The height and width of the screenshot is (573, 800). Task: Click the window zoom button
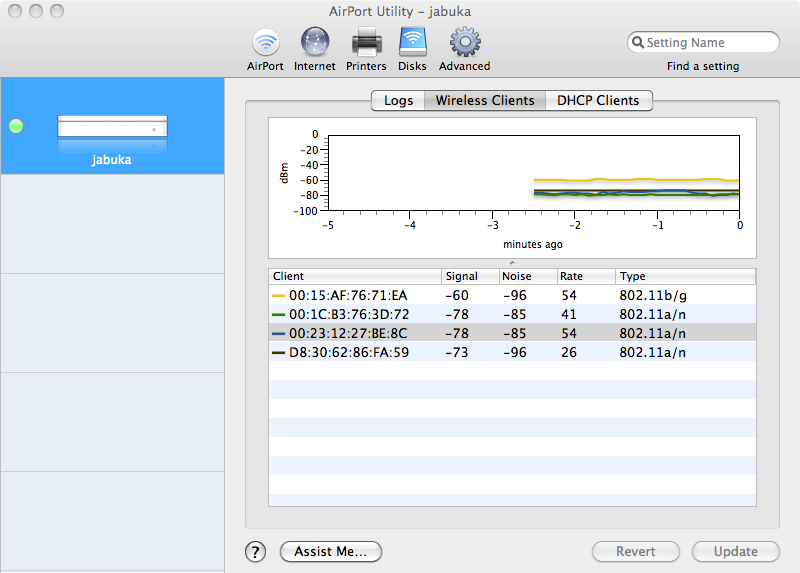[57, 11]
